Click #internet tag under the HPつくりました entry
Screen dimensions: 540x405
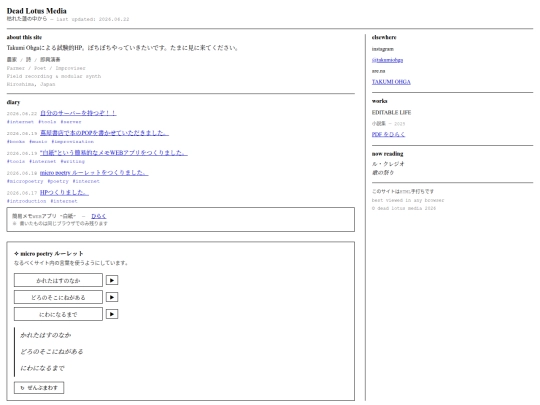[x=64, y=201]
